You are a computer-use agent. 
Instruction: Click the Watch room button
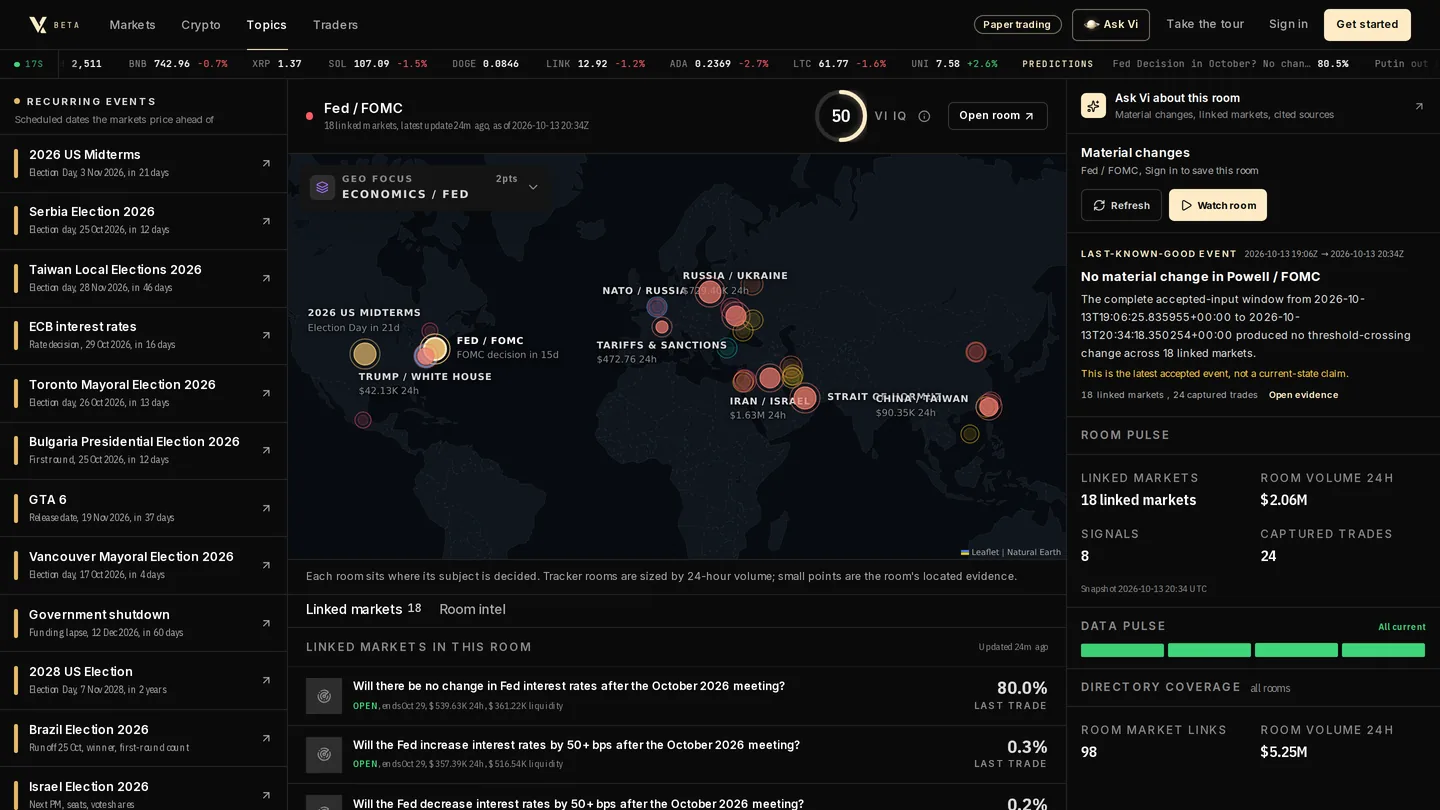pos(1218,205)
